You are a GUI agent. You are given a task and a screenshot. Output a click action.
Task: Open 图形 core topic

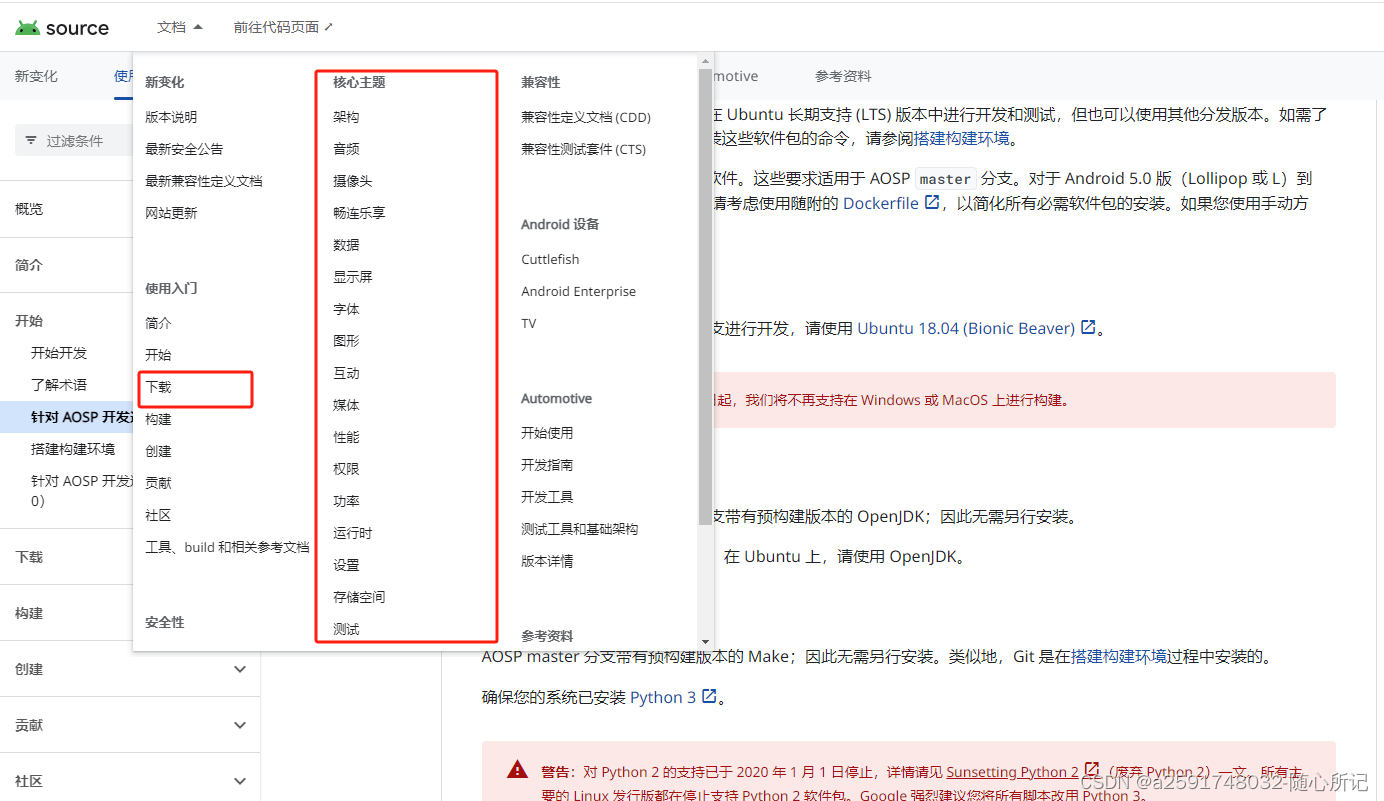[346, 341]
